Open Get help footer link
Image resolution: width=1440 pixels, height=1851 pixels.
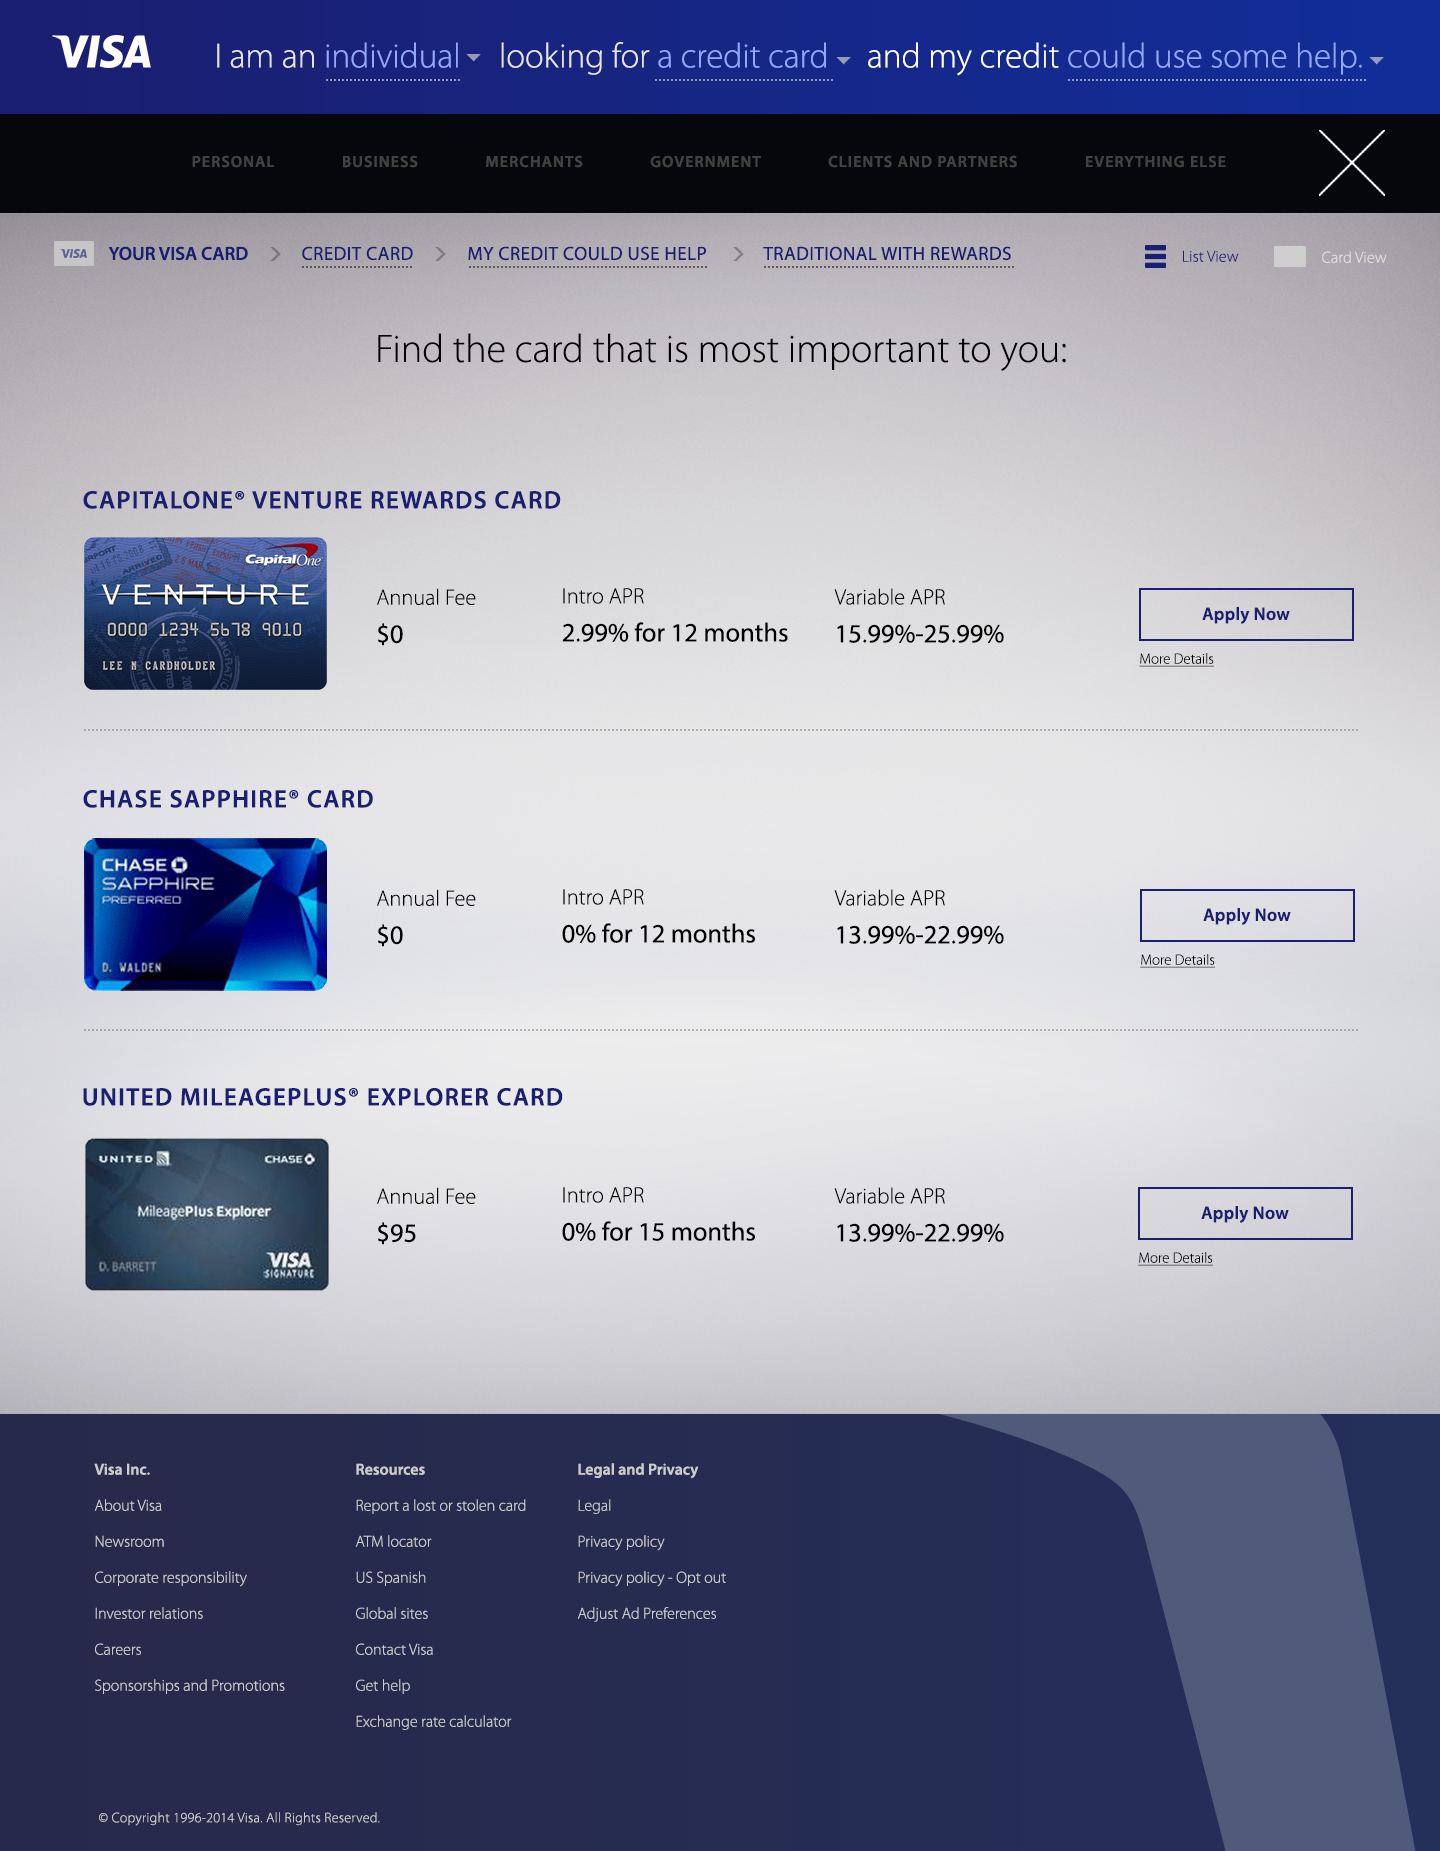(382, 1686)
